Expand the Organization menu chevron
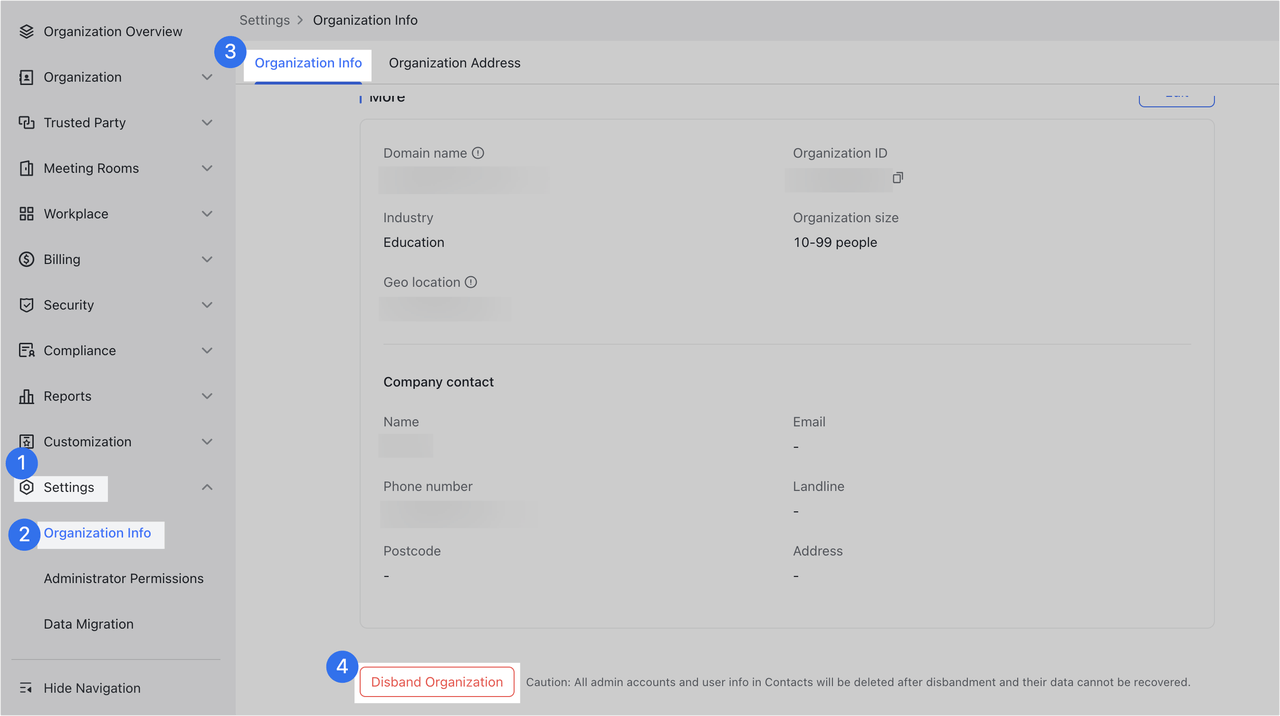Image resolution: width=1280 pixels, height=716 pixels. tap(207, 78)
